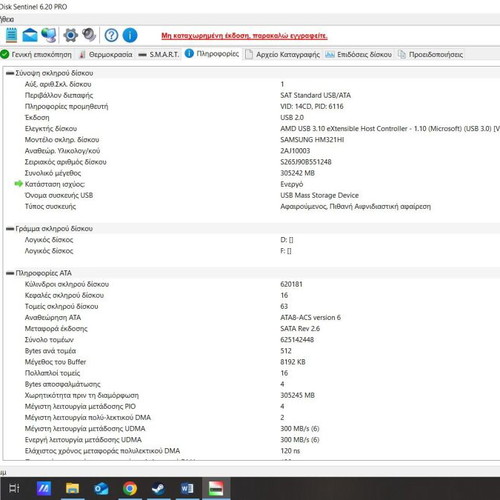Collapse the Σύνοψη σκληρού δίσκου section
This screenshot has width=500, height=500.
pyautogui.click(x=10, y=73)
